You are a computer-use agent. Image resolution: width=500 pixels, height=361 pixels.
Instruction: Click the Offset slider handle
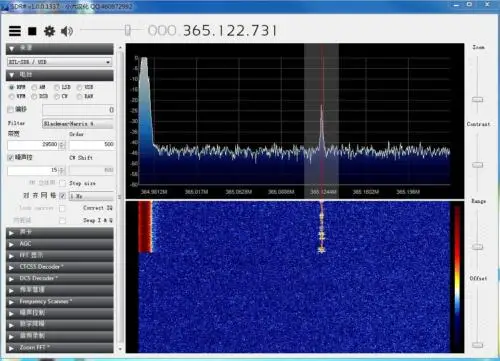click(x=478, y=345)
